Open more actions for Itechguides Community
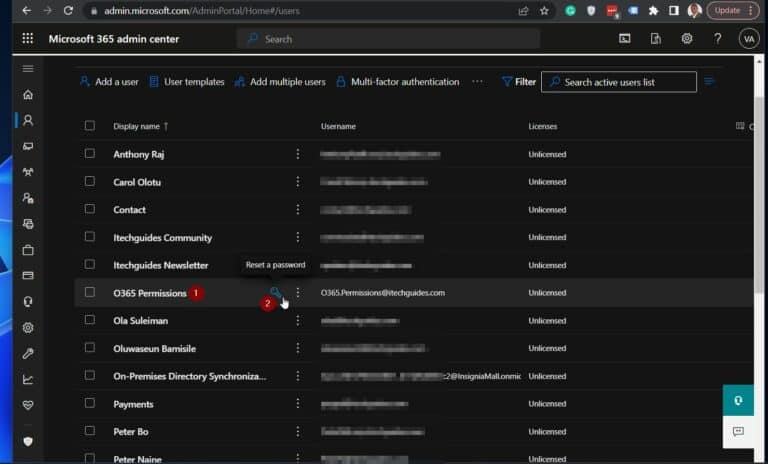Screen dimensions: 768x464 tap(298, 237)
